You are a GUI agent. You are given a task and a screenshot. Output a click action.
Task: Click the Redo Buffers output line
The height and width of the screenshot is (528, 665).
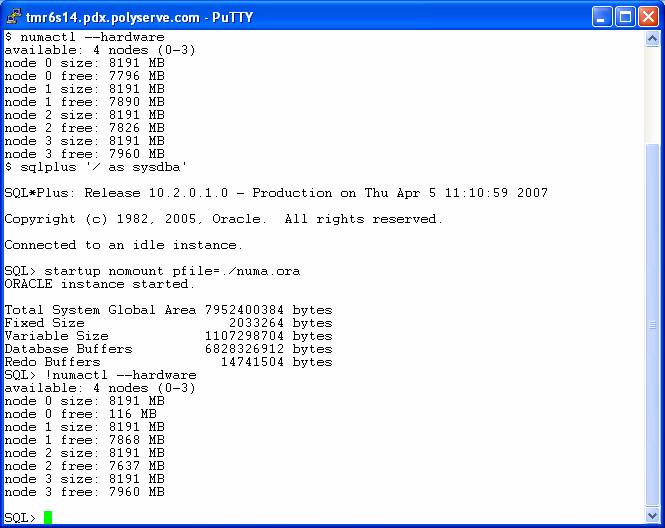pyautogui.click(x=168, y=362)
